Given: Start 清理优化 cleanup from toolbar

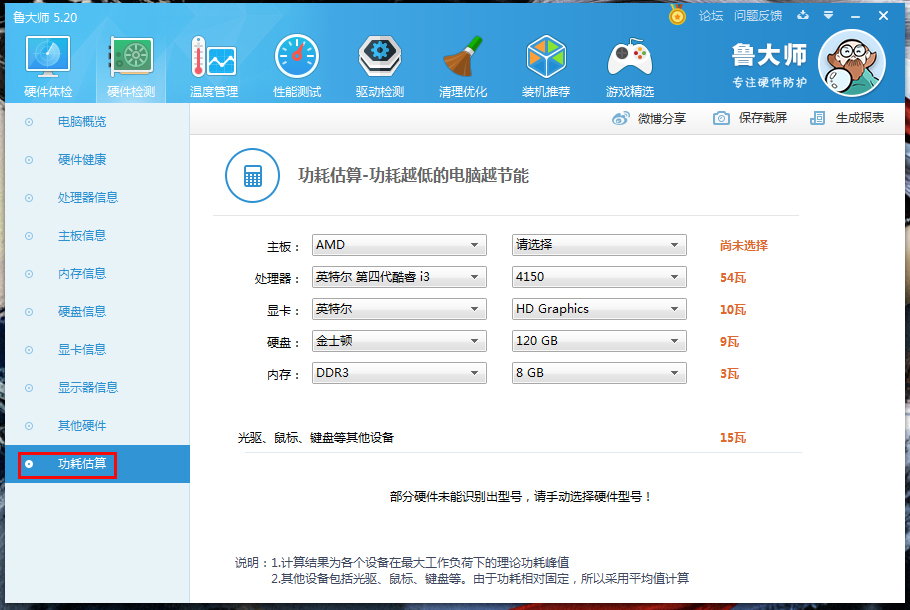Looking at the screenshot, I should 463,62.
